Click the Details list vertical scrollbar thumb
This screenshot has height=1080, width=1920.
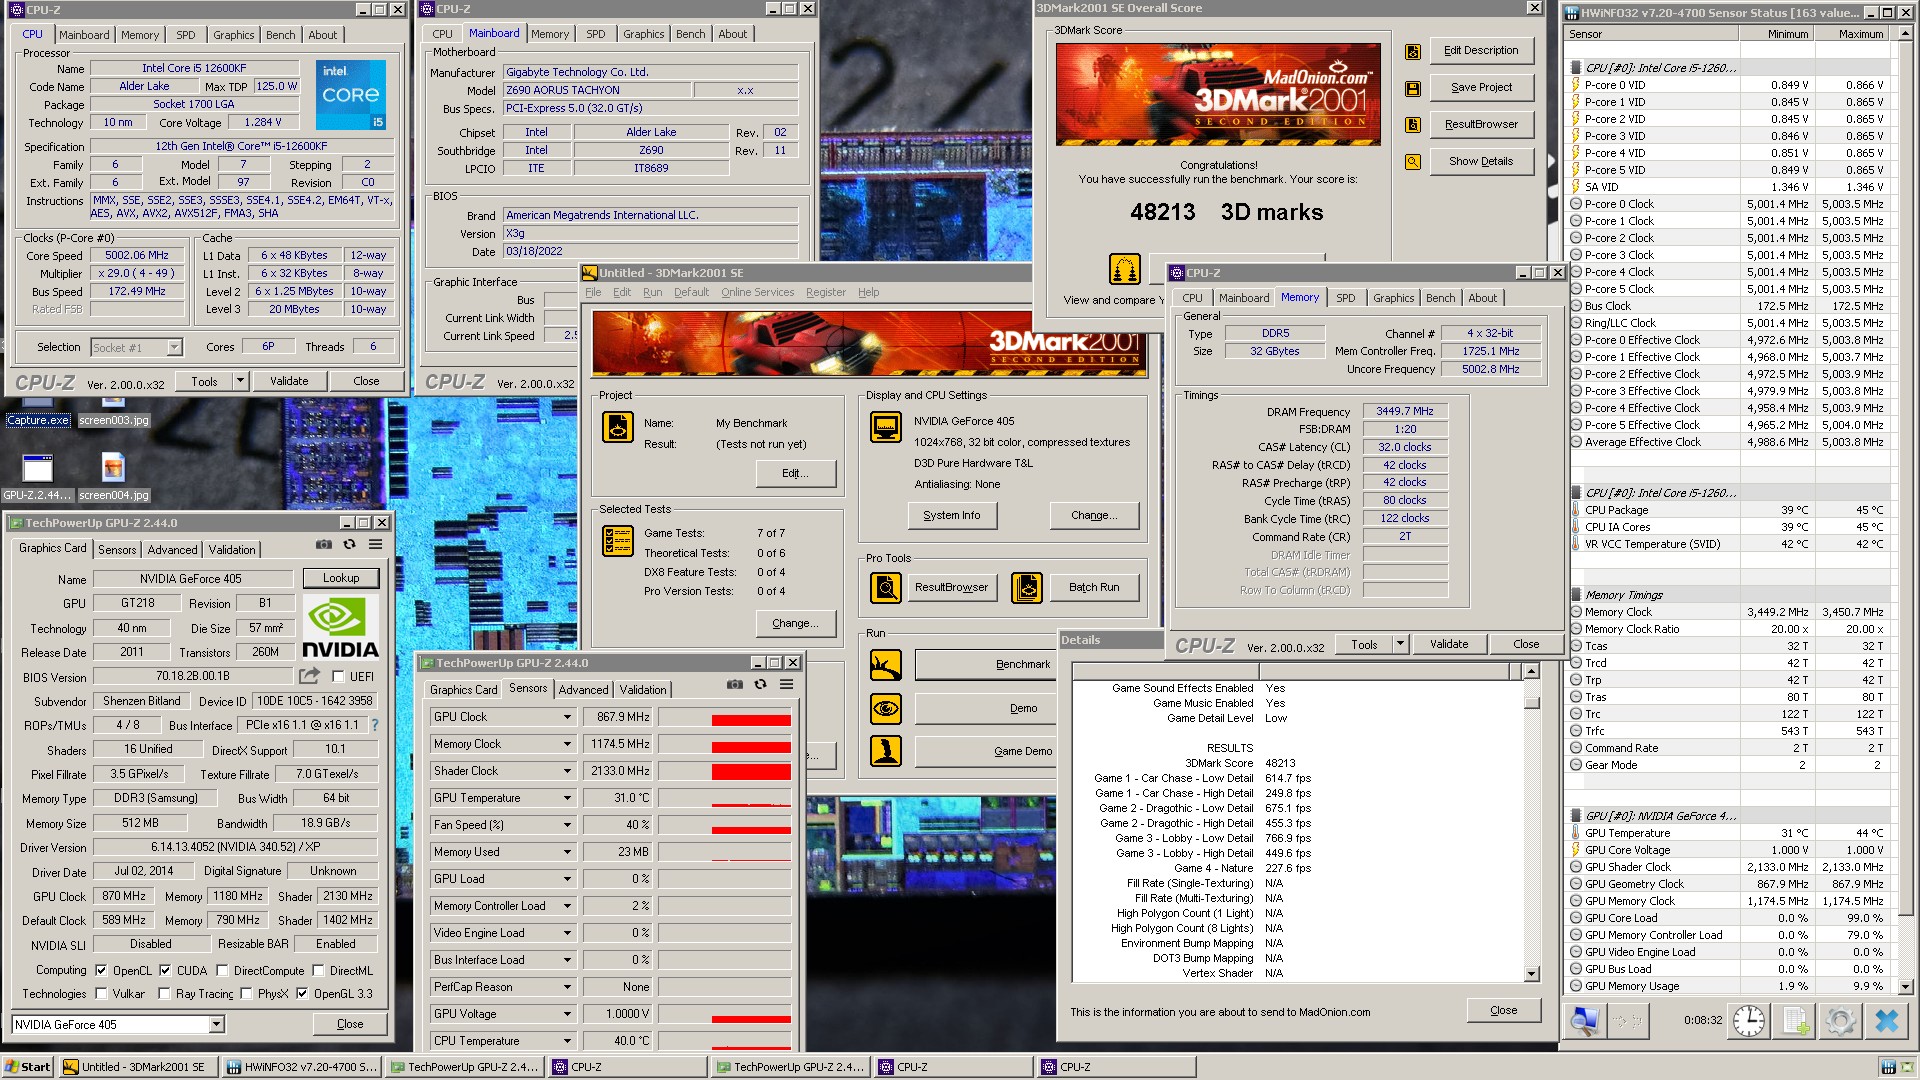1531,702
